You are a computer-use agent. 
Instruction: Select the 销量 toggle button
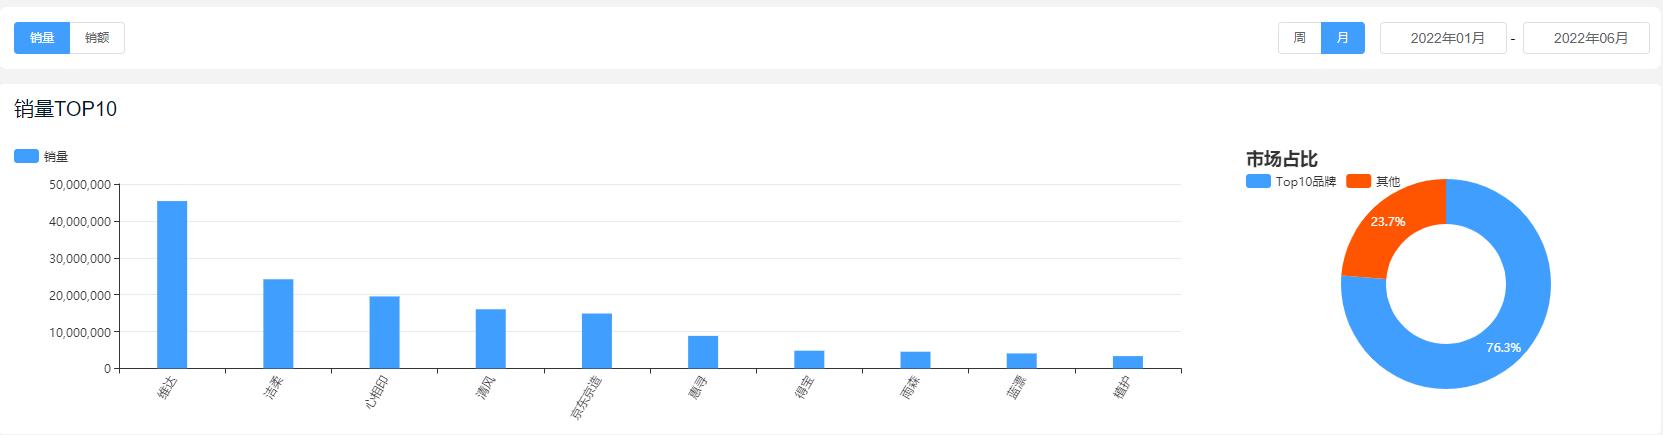pyautogui.click(x=42, y=38)
